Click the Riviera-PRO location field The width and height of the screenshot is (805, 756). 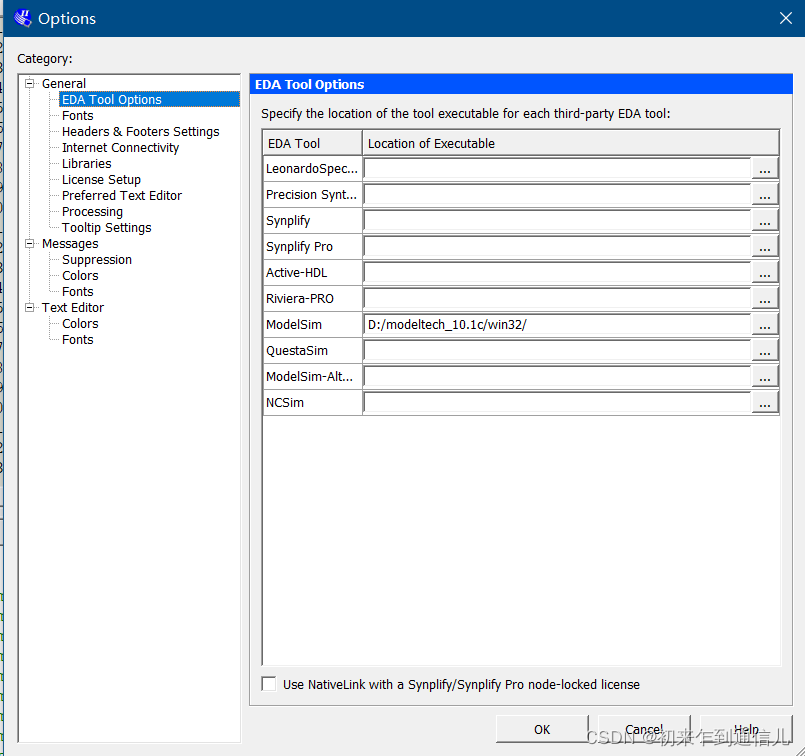(558, 299)
